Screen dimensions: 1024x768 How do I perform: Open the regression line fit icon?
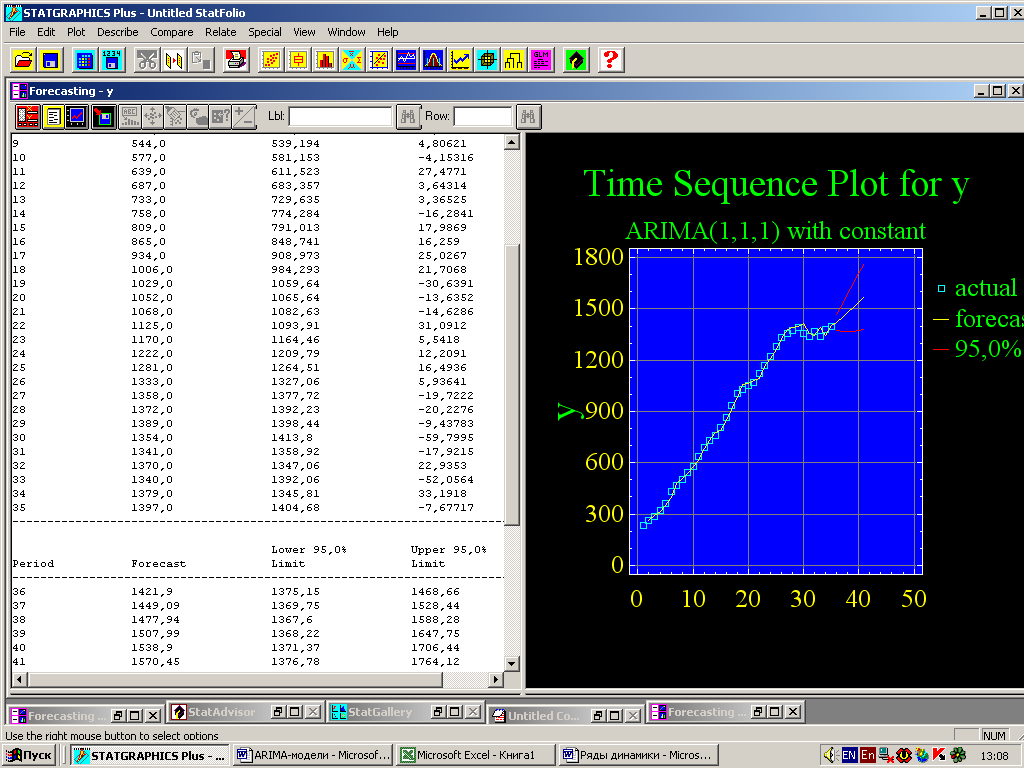[379, 60]
